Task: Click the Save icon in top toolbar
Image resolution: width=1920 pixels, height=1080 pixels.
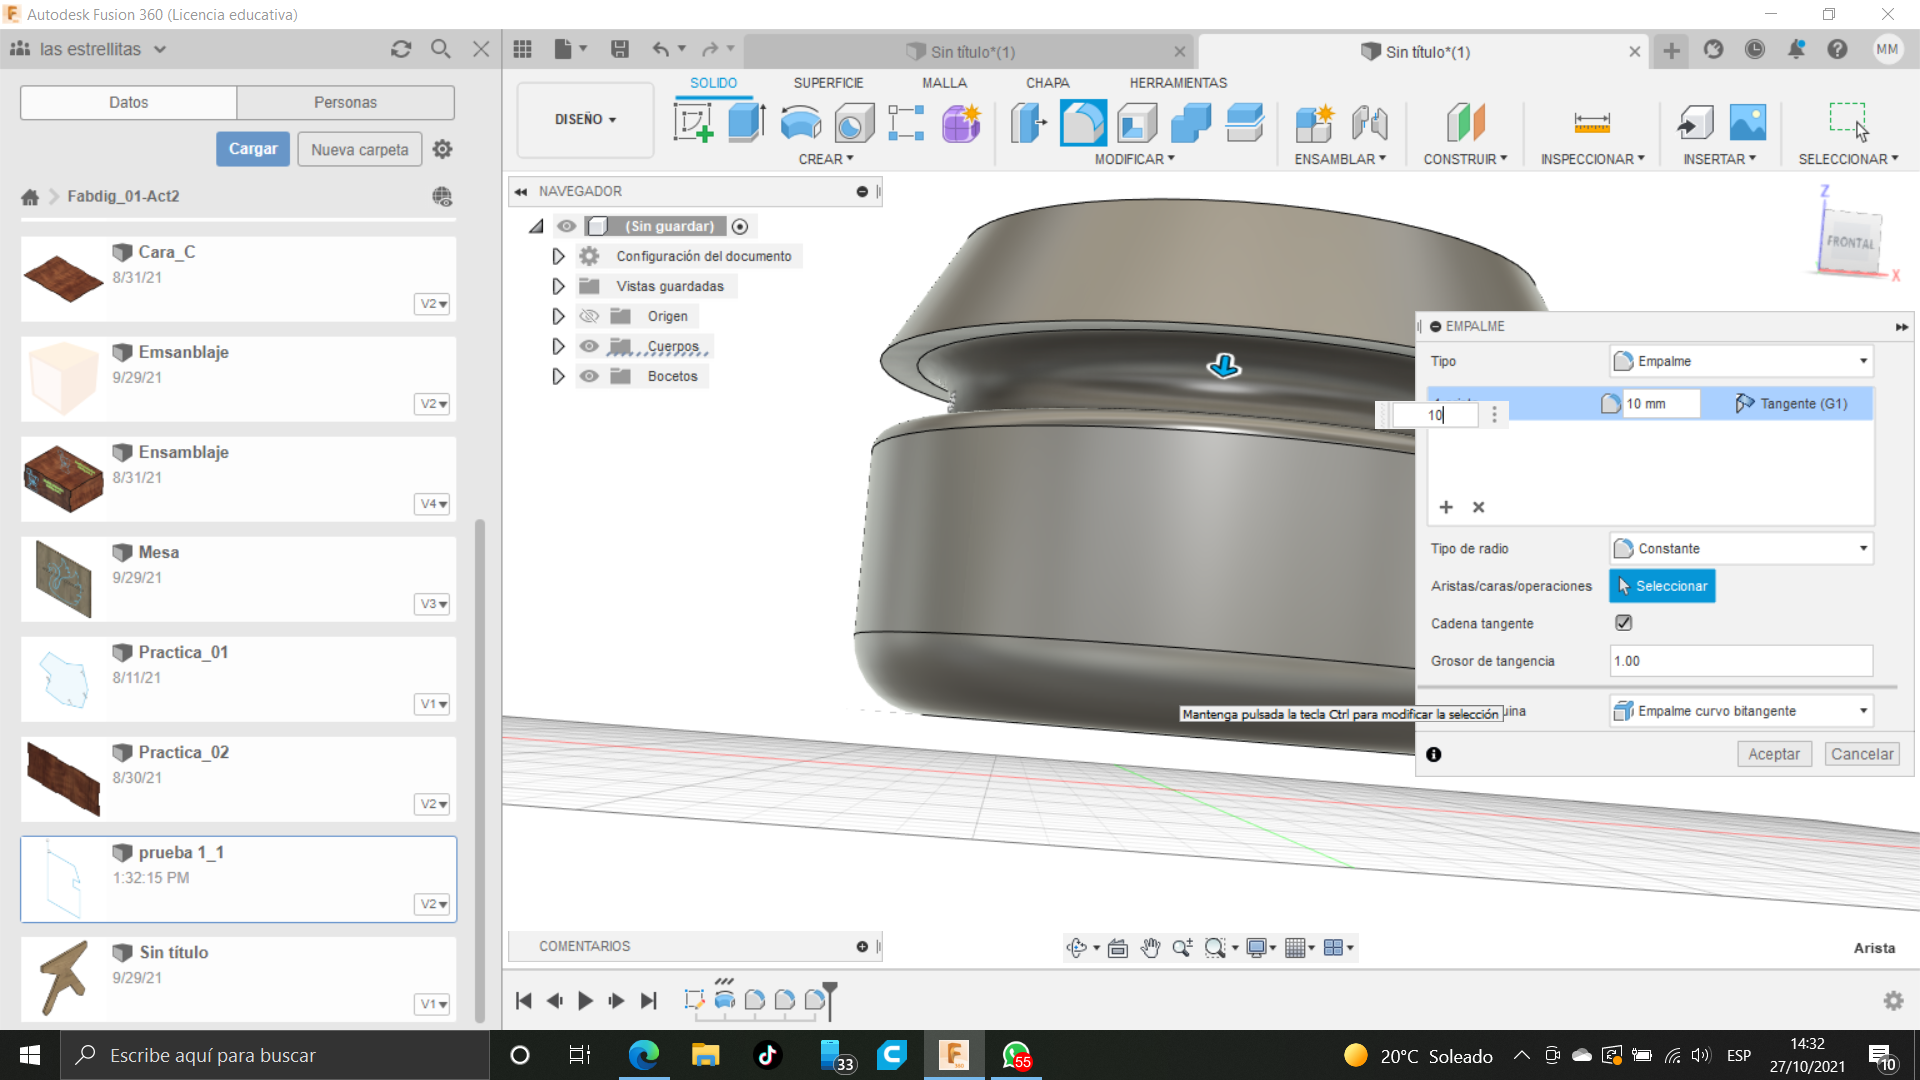Action: point(620,49)
